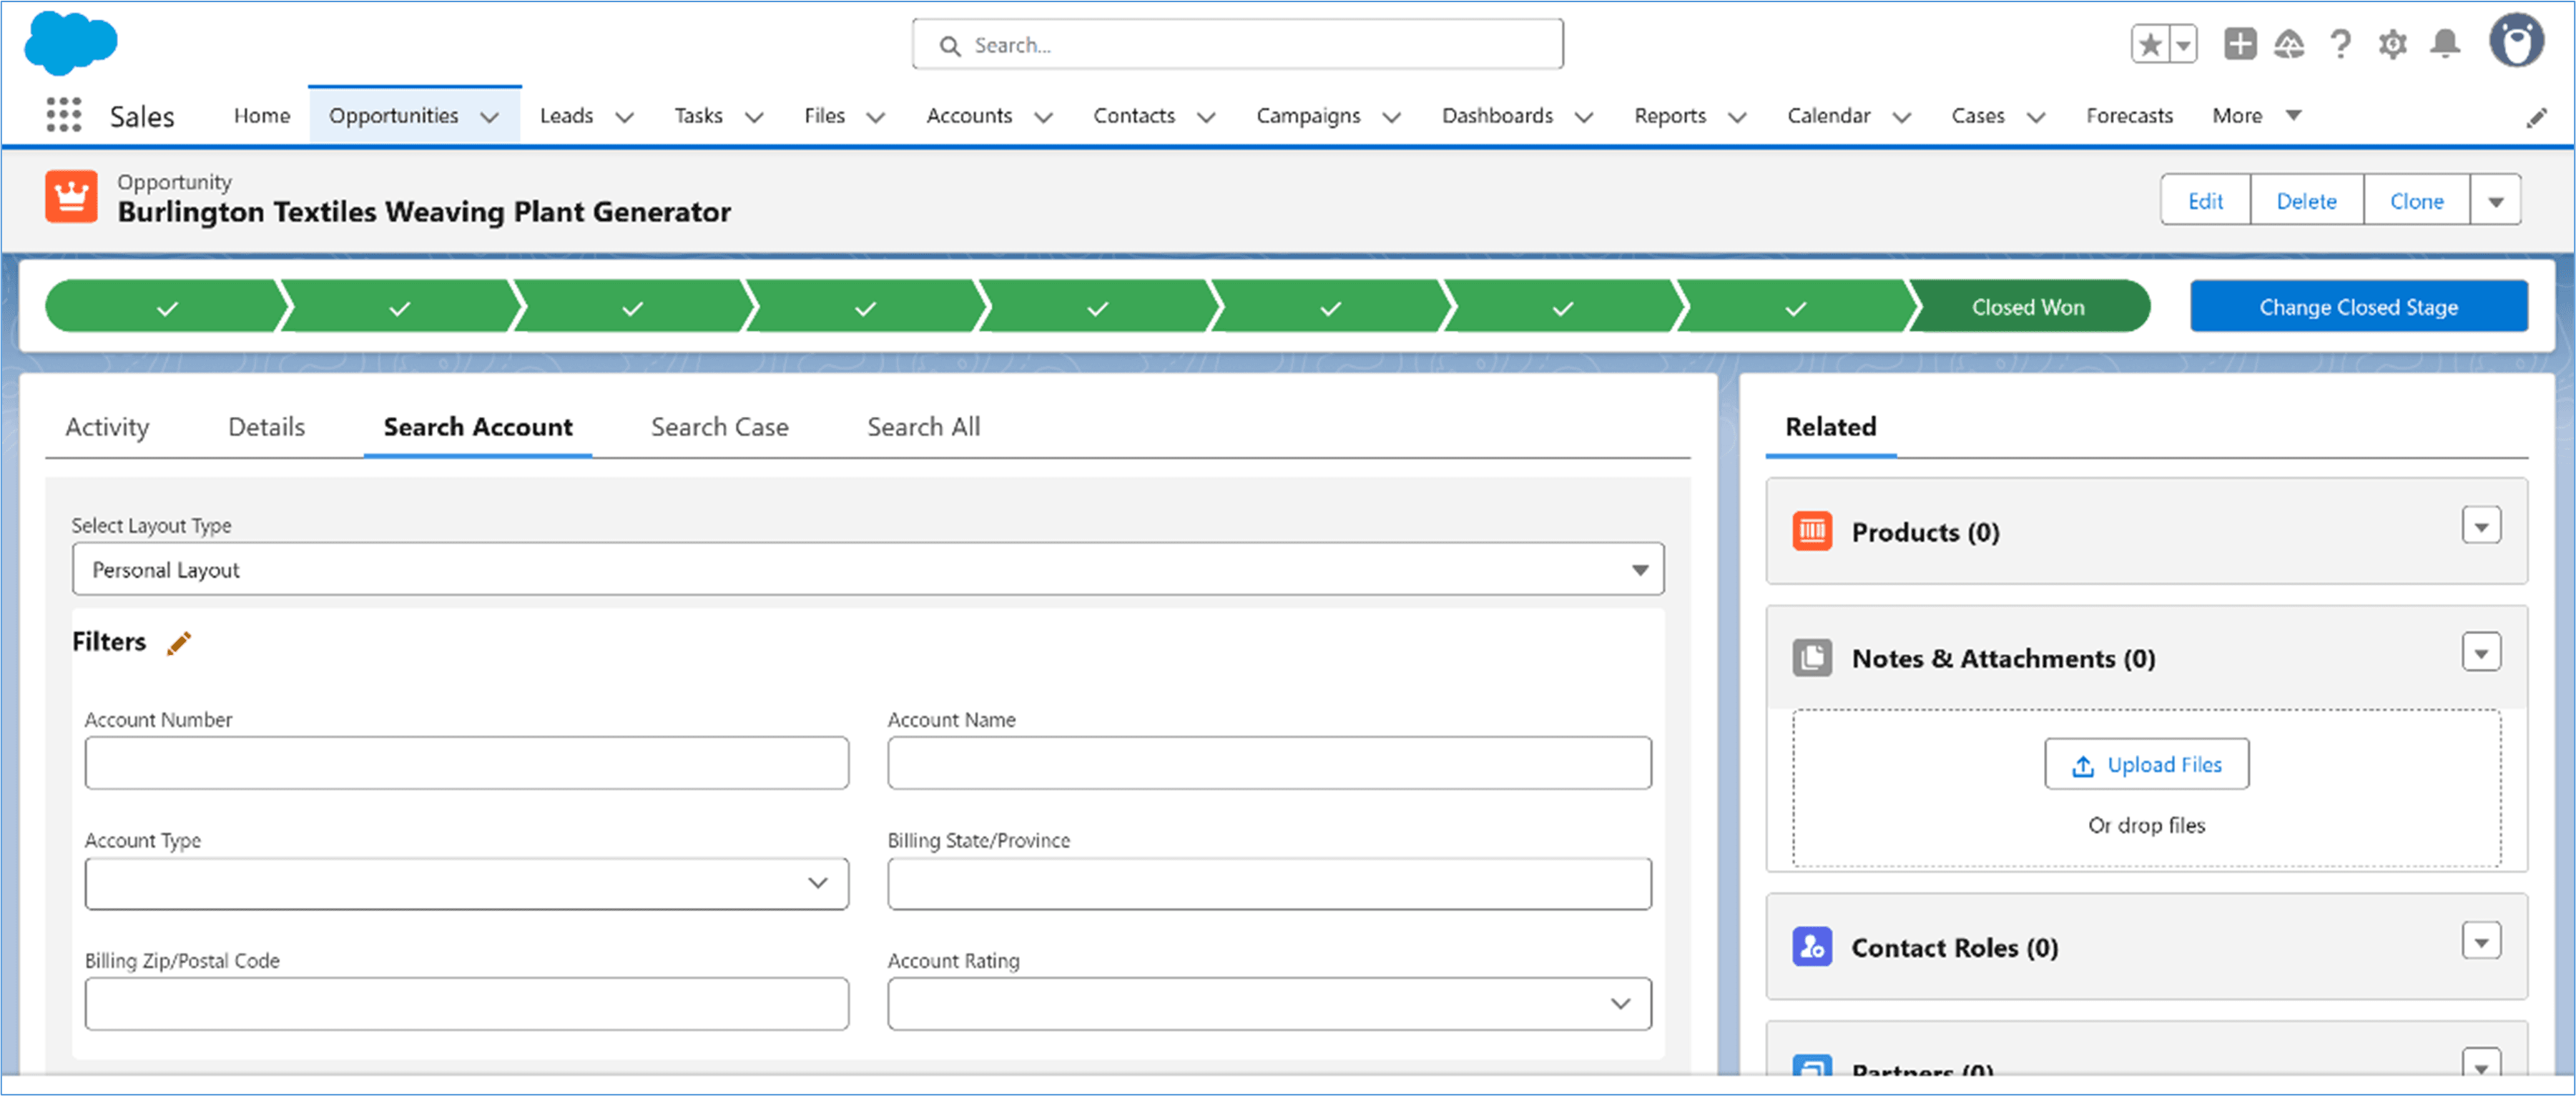Image resolution: width=2576 pixels, height=1096 pixels.
Task: Click the Contact Roles icon
Action: coord(1812,946)
